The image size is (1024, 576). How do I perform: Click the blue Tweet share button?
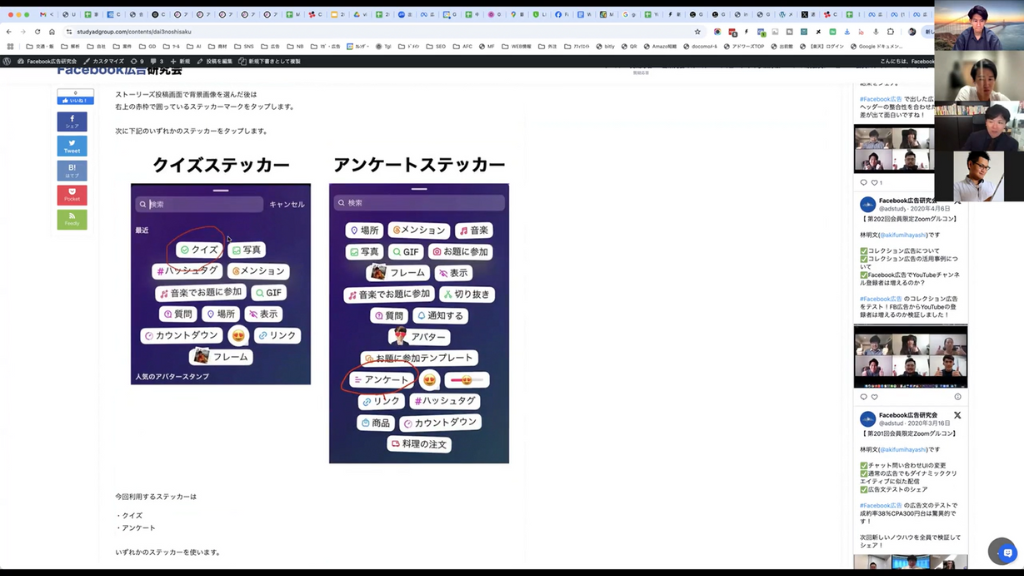tap(72, 146)
